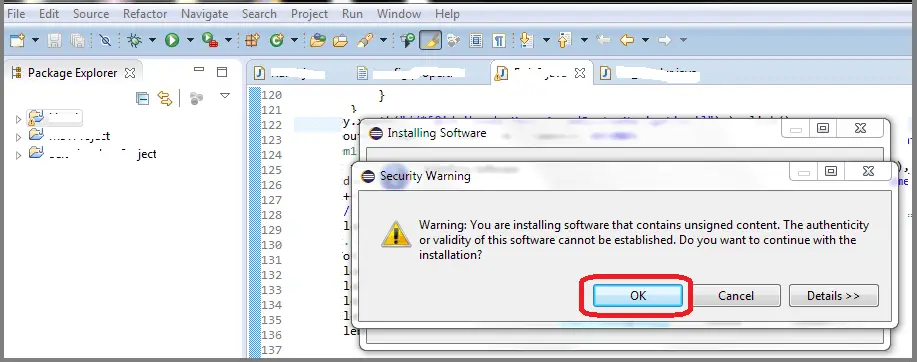Click the yellow warning triangle in dialog

[x=395, y=234]
